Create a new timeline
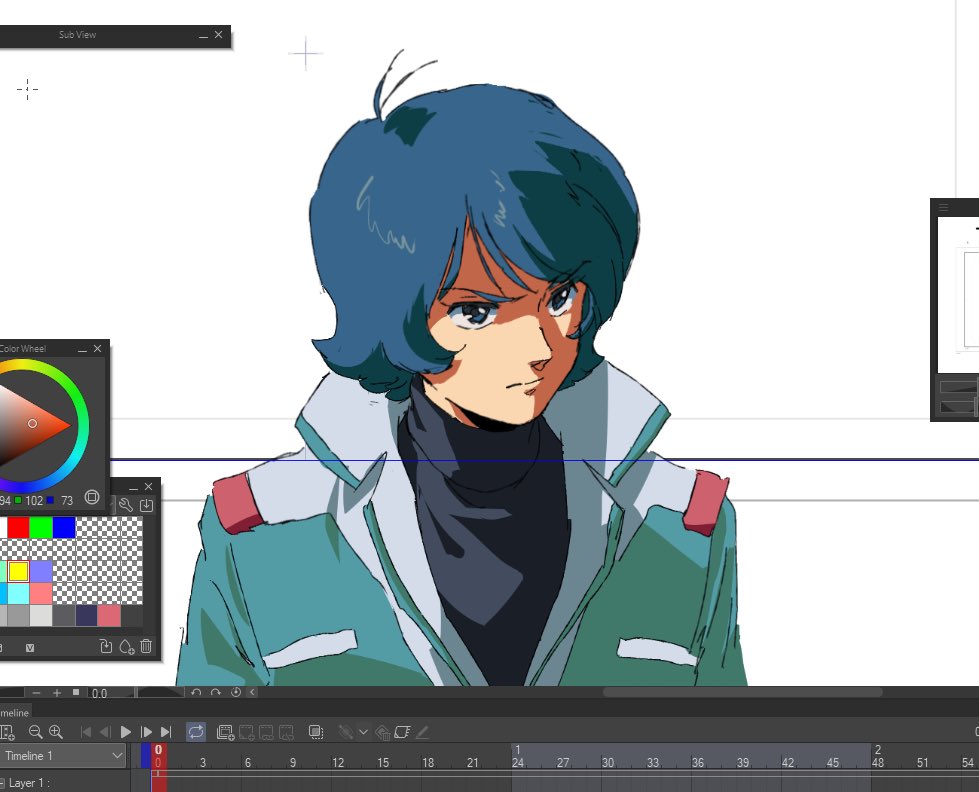The height and width of the screenshot is (792, 979). (7, 732)
